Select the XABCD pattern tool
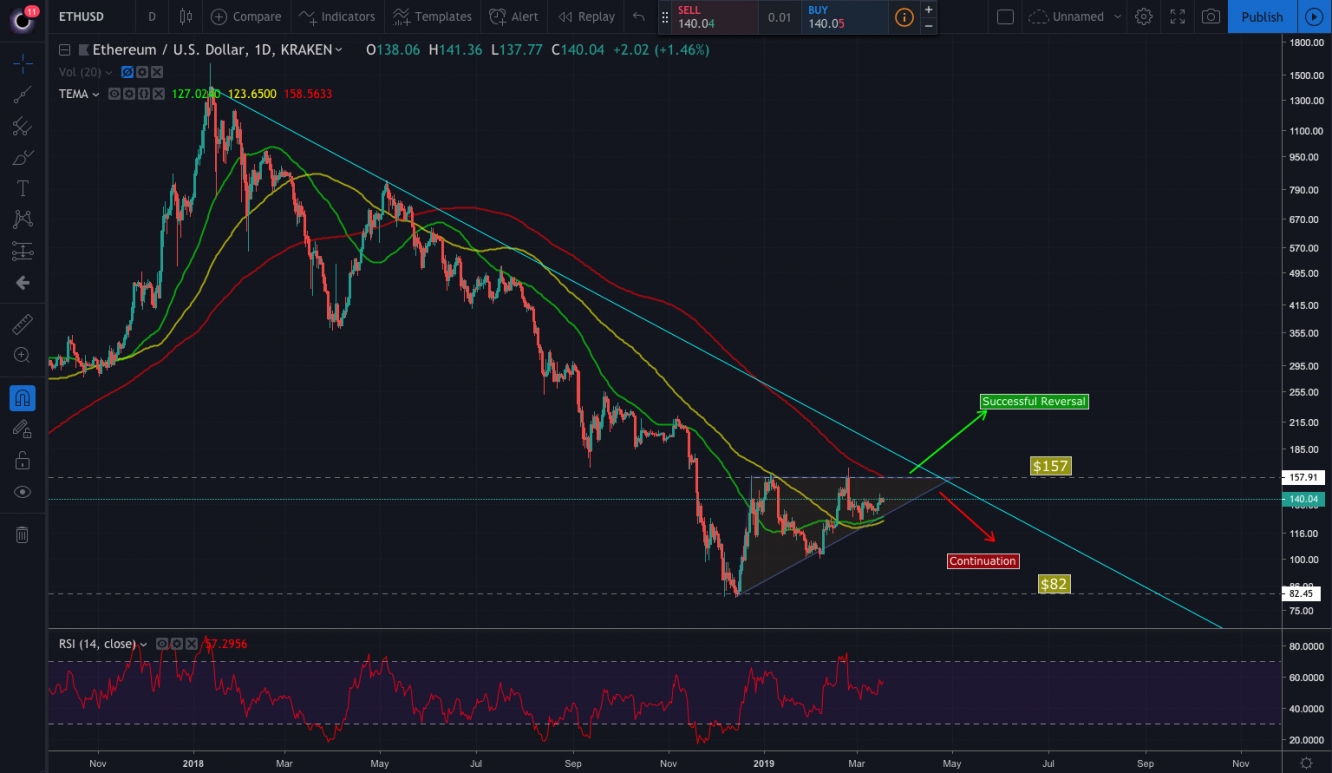This screenshot has width=1332, height=773. [22, 220]
